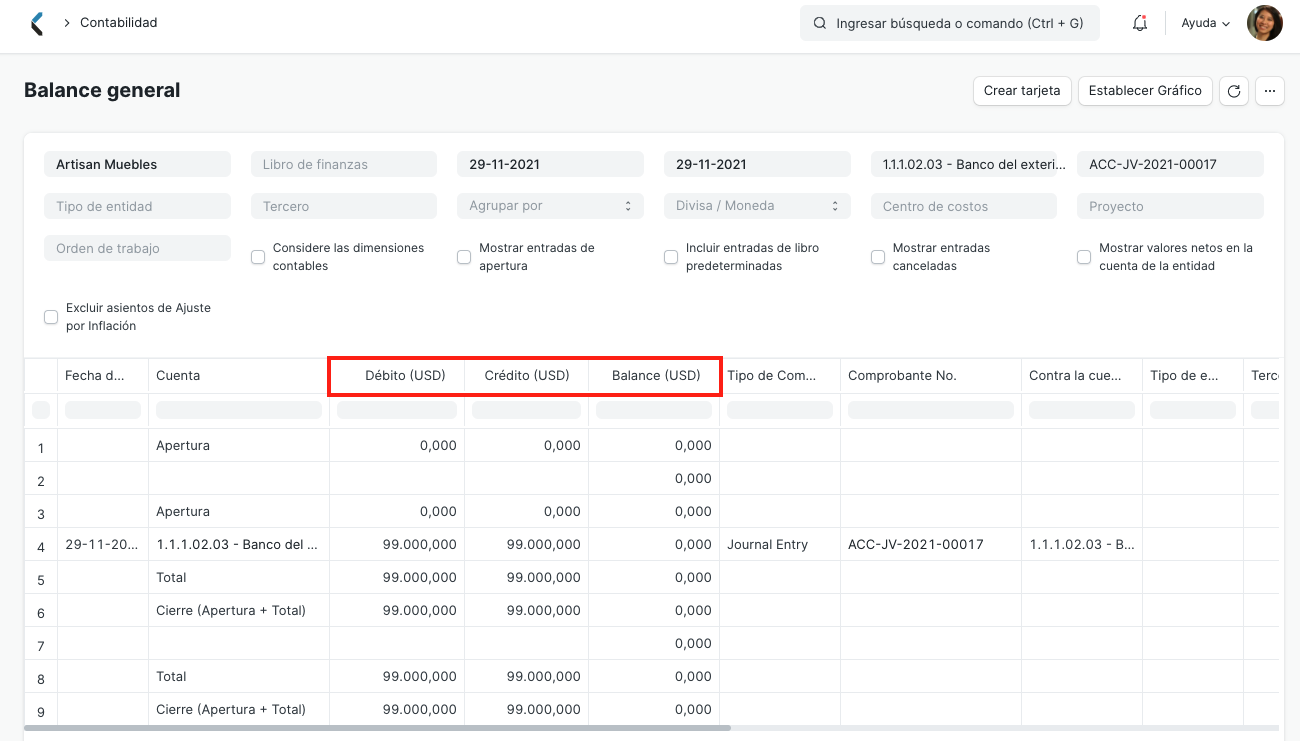1300x741 pixels.
Task: Click the Tercero filter field
Action: click(344, 205)
